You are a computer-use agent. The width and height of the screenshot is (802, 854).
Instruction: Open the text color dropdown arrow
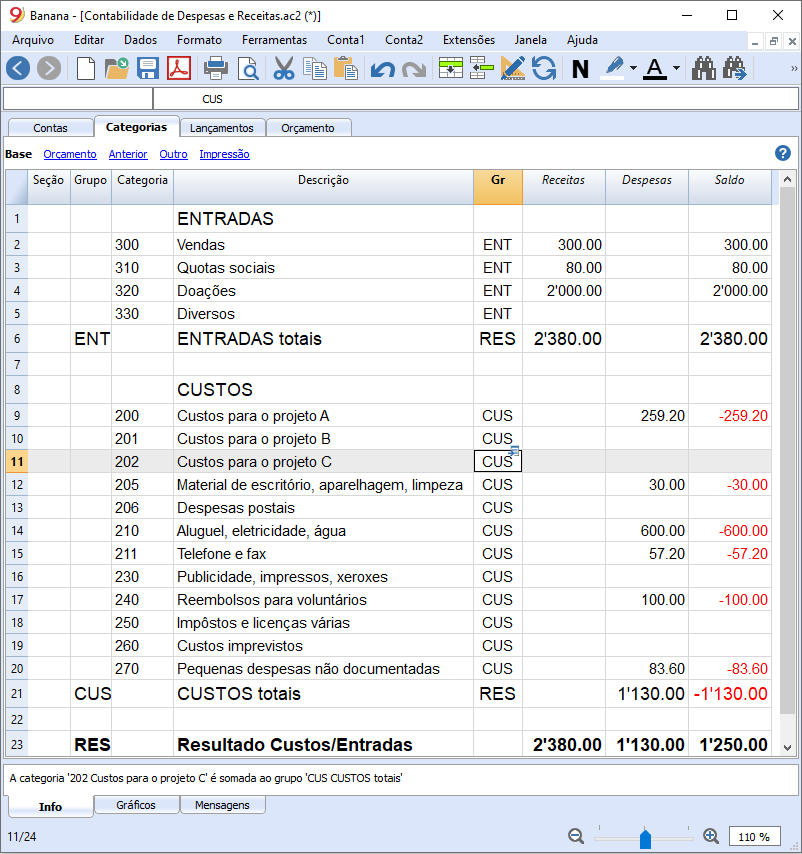[676, 69]
